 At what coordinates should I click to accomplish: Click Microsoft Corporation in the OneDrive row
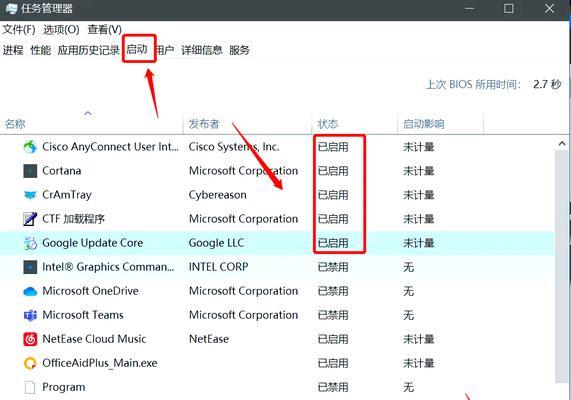point(243,291)
